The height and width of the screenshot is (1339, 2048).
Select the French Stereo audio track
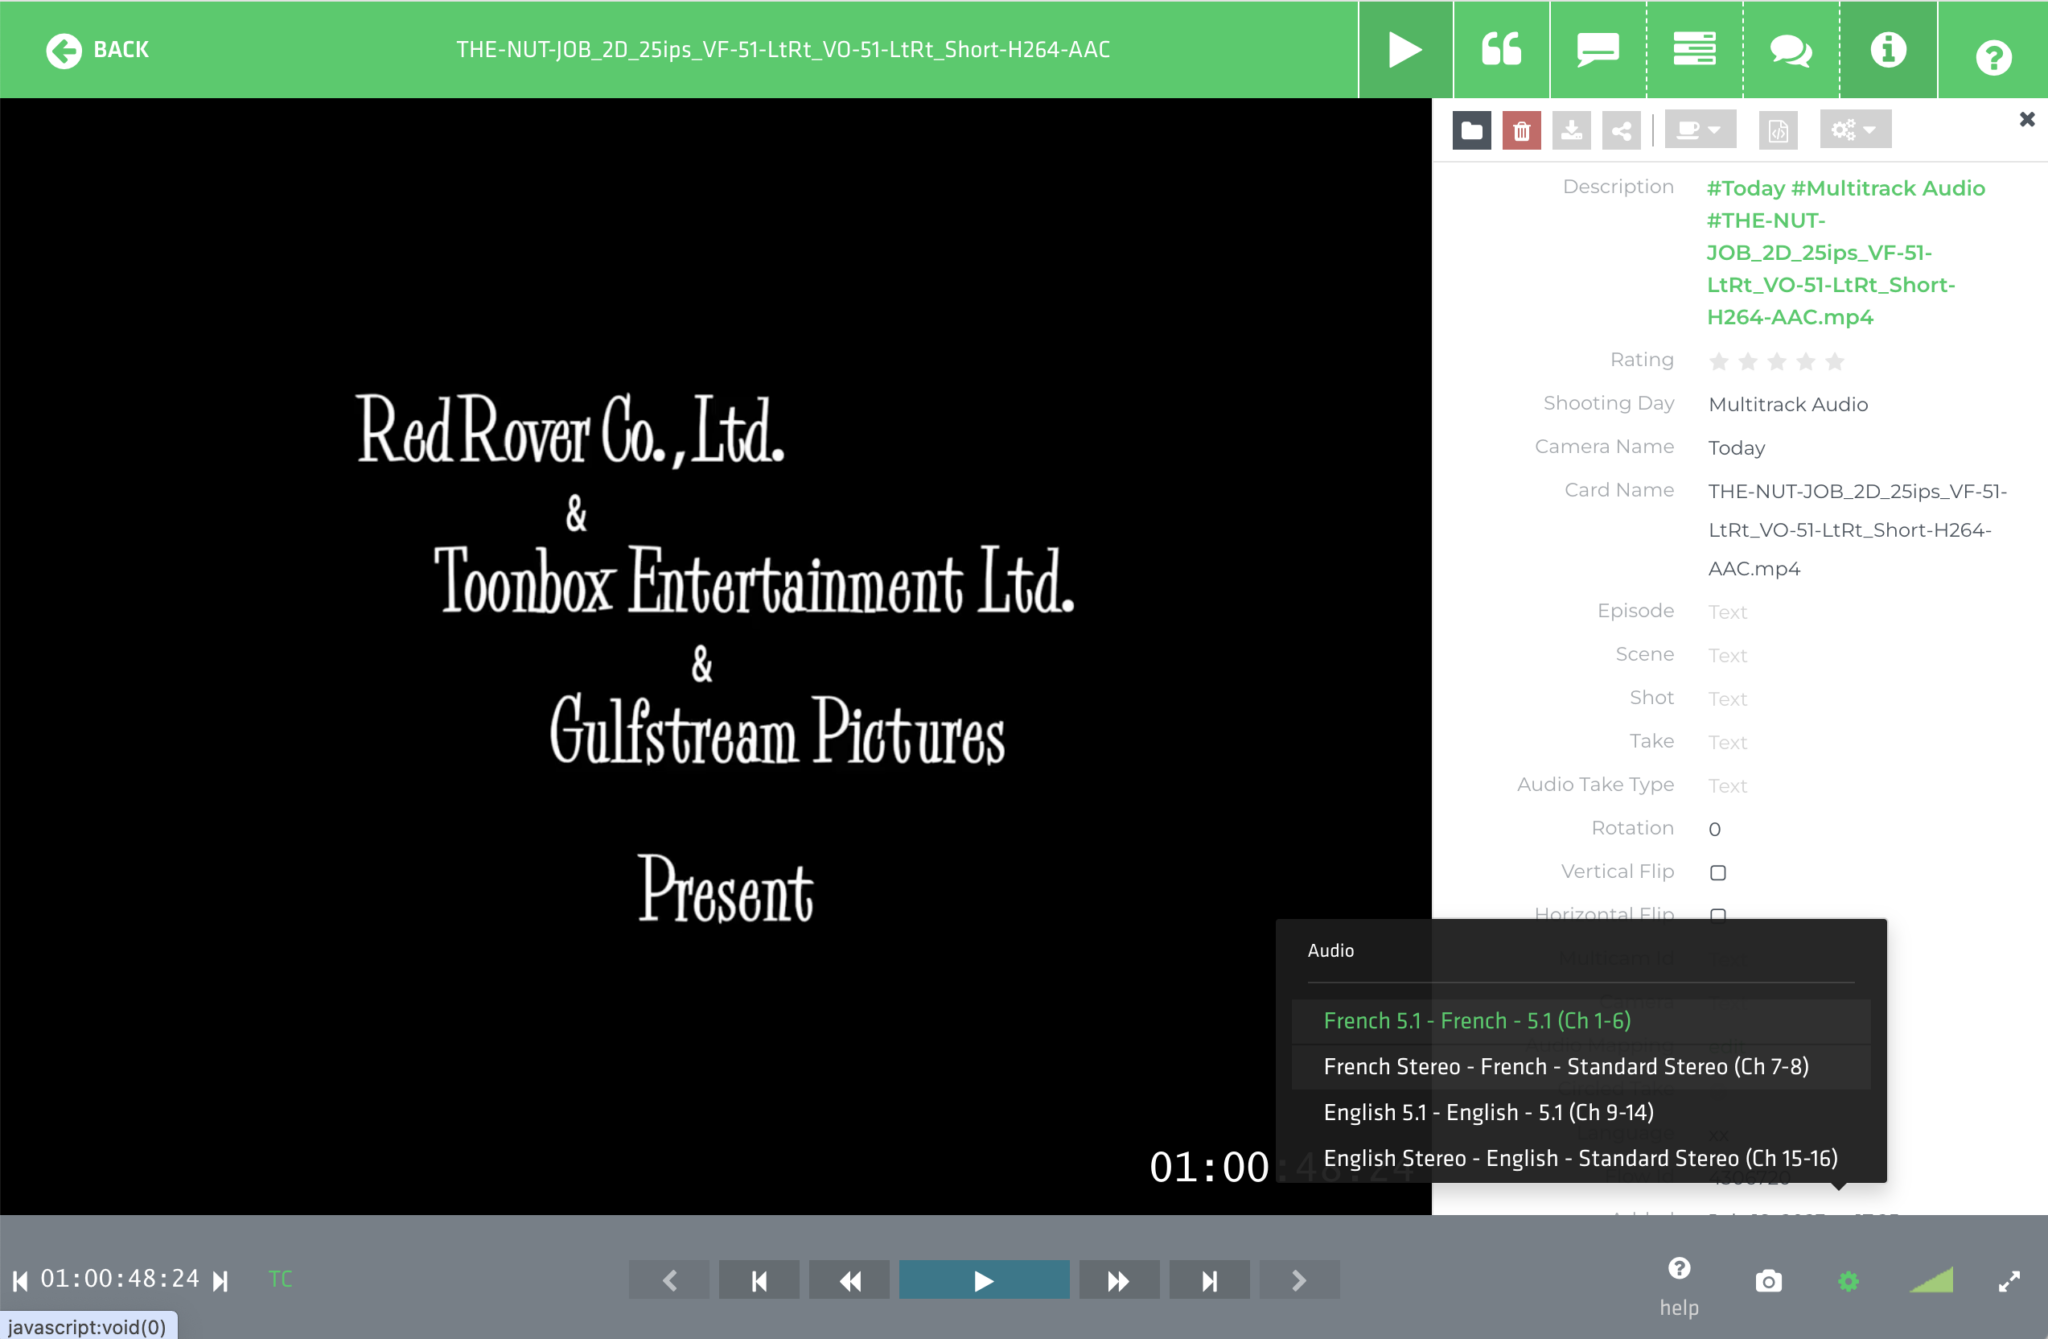(1565, 1066)
